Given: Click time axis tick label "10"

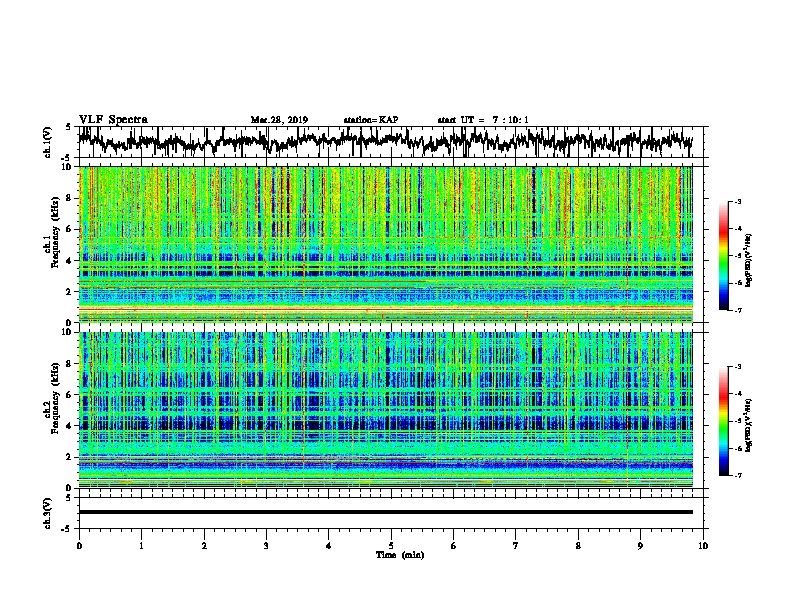Looking at the screenshot, I should pyautogui.click(x=703, y=546).
